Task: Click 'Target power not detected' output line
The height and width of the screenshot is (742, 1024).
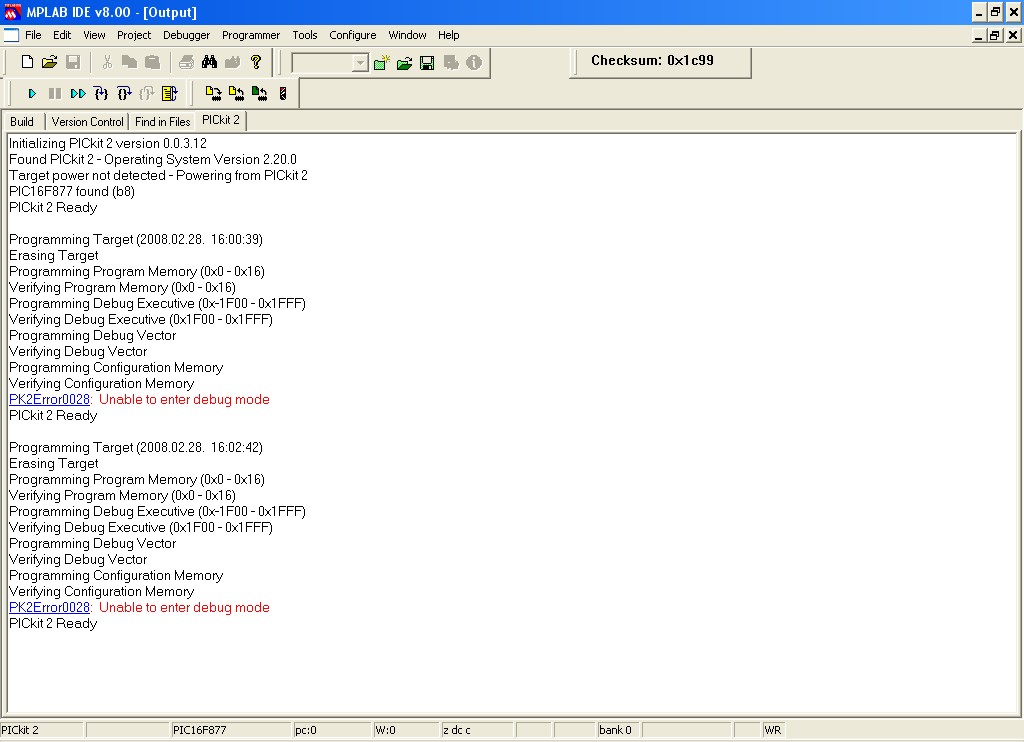Action: pyautogui.click(x=158, y=176)
